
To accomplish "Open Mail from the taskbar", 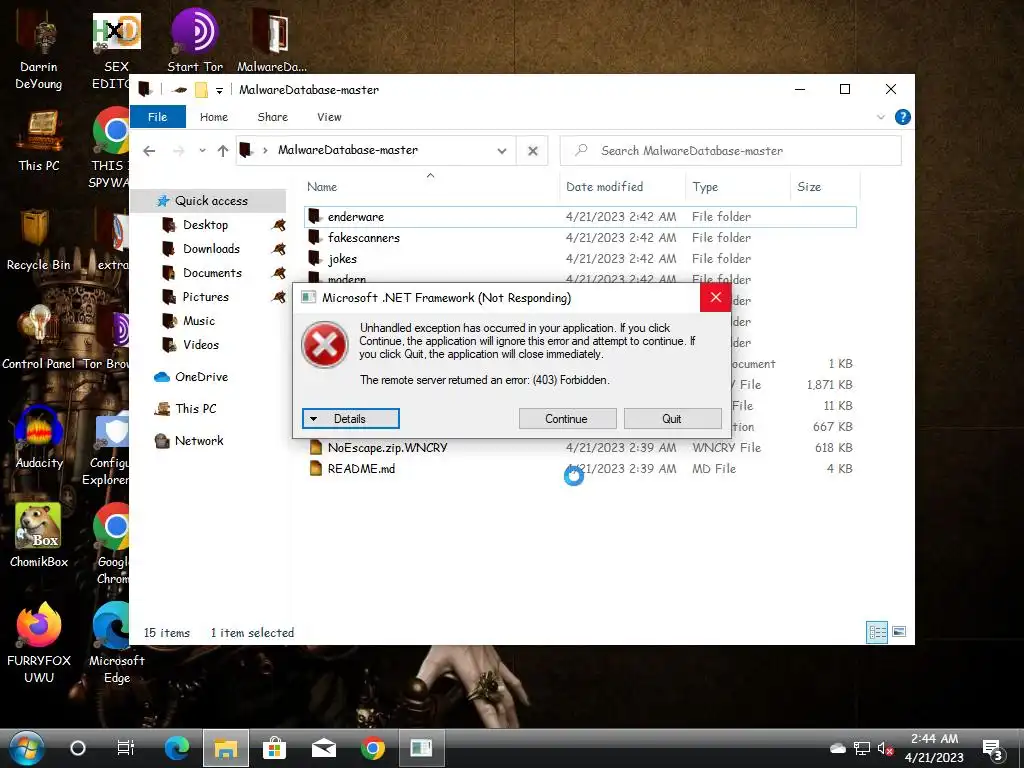I will click(x=324, y=748).
